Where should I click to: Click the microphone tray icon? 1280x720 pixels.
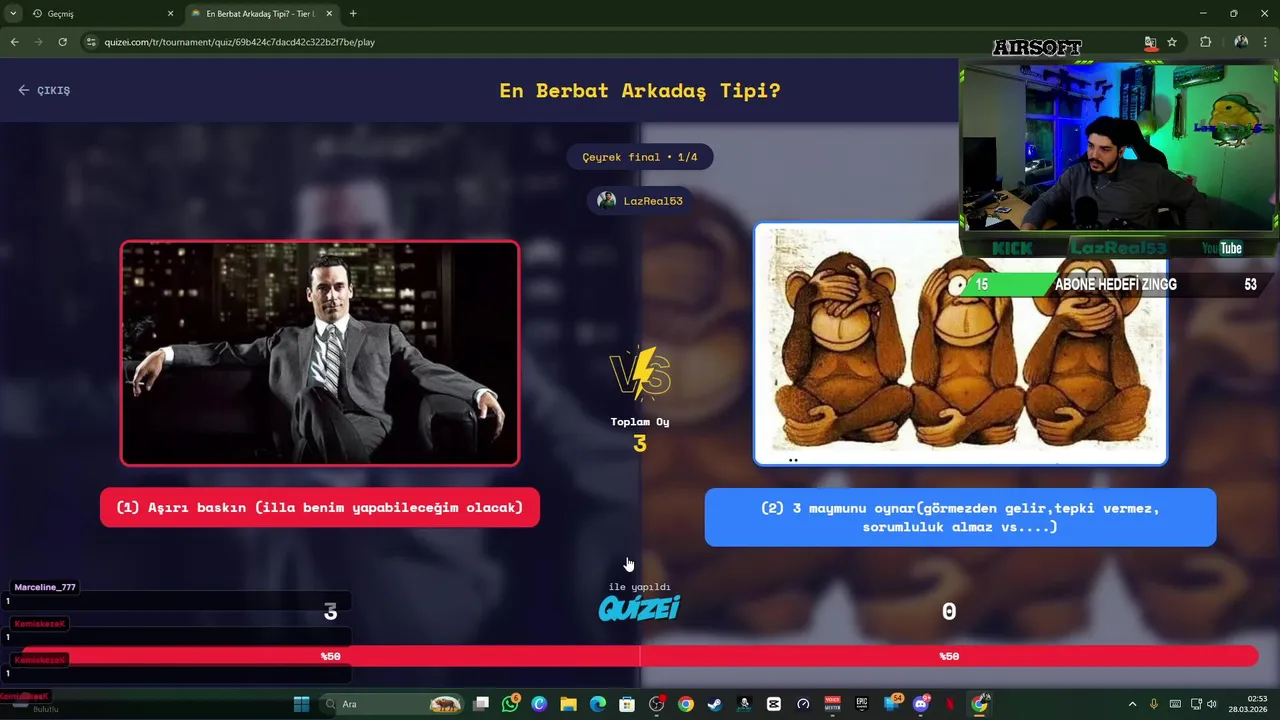click(1154, 704)
